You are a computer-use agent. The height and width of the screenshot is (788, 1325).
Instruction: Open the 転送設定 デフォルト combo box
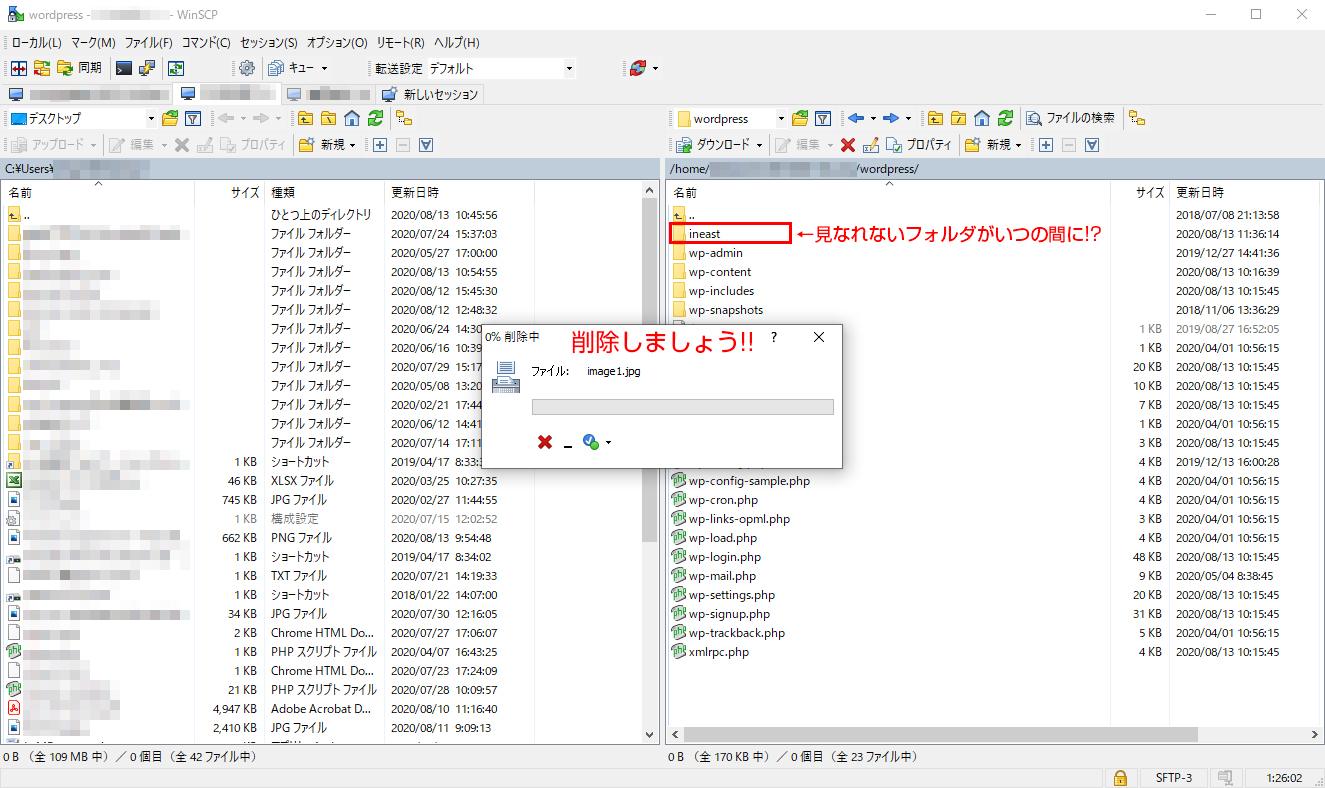[x=501, y=68]
